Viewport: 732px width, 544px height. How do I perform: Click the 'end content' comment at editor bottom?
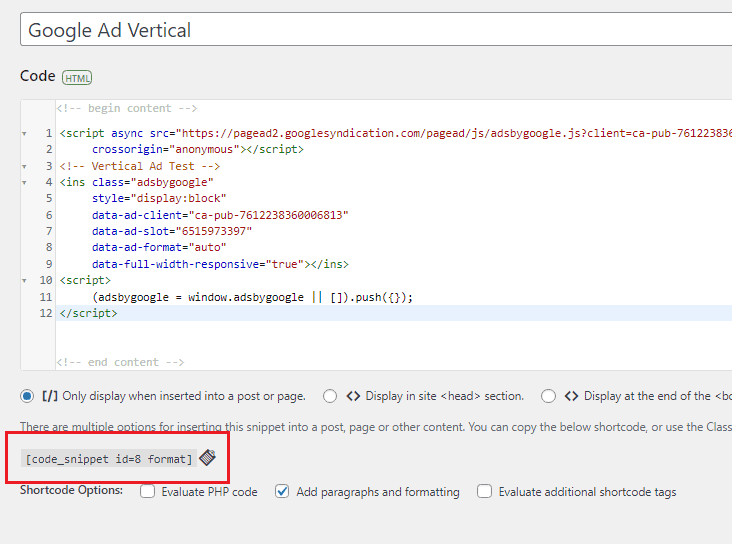click(120, 362)
